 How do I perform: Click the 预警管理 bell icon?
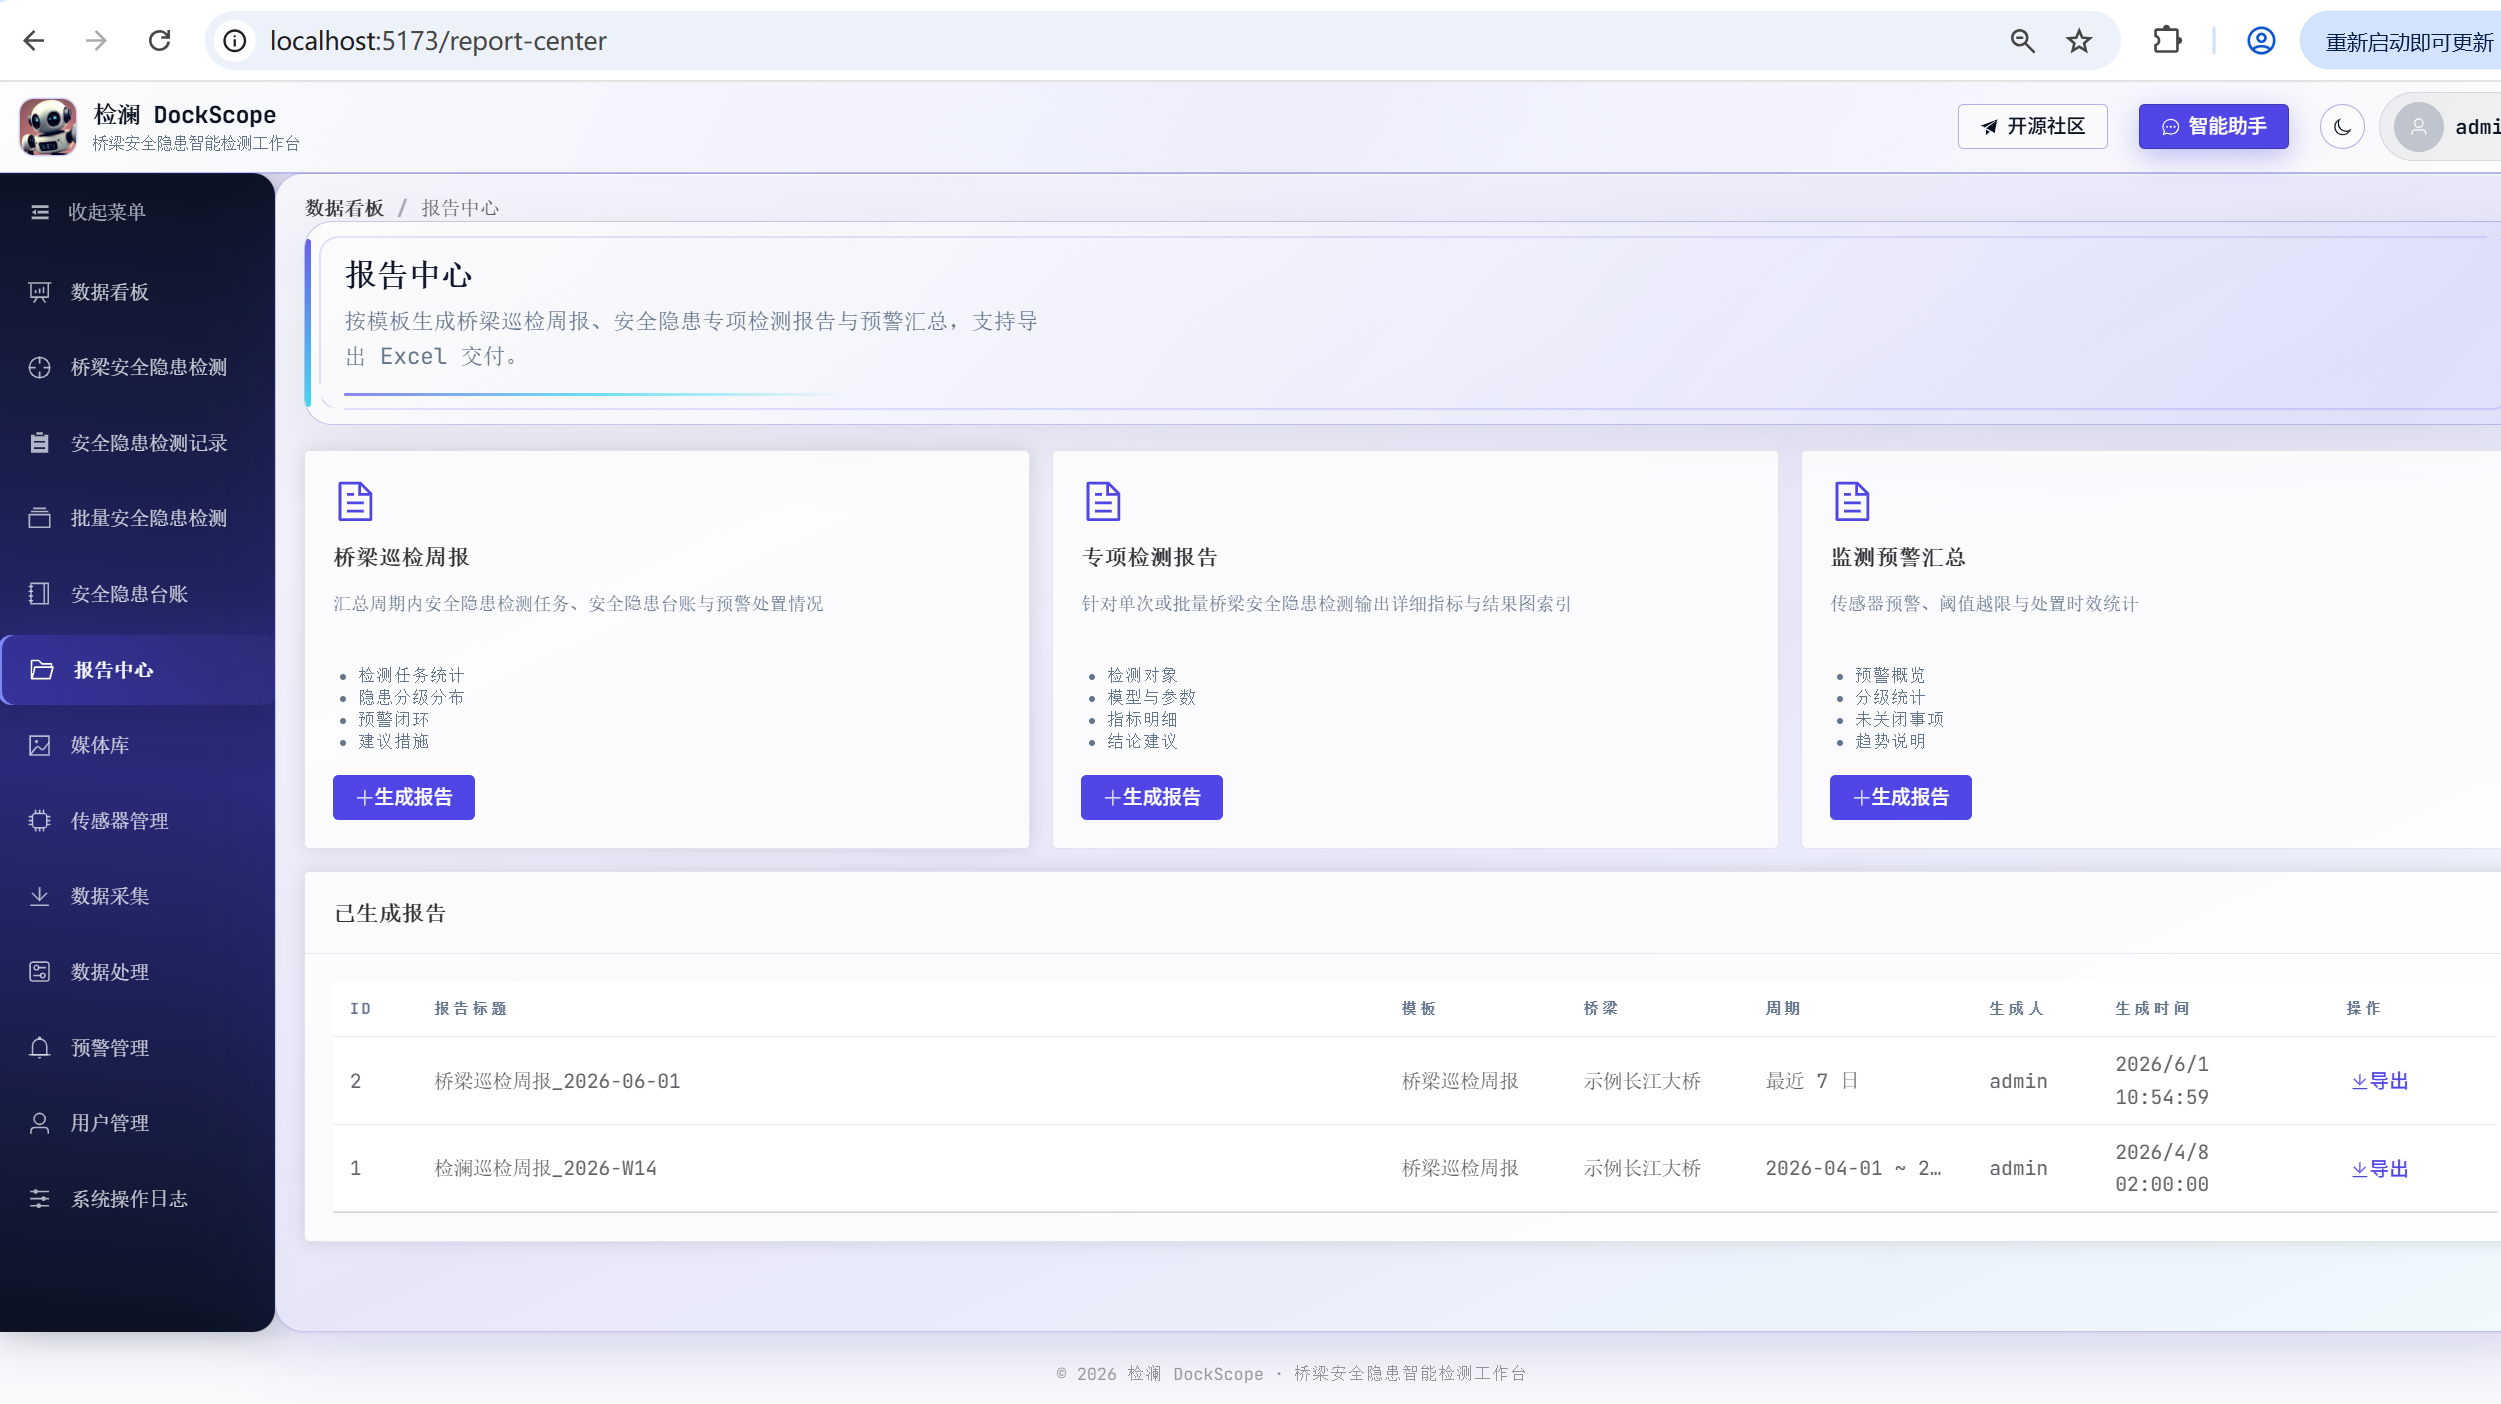(40, 1048)
